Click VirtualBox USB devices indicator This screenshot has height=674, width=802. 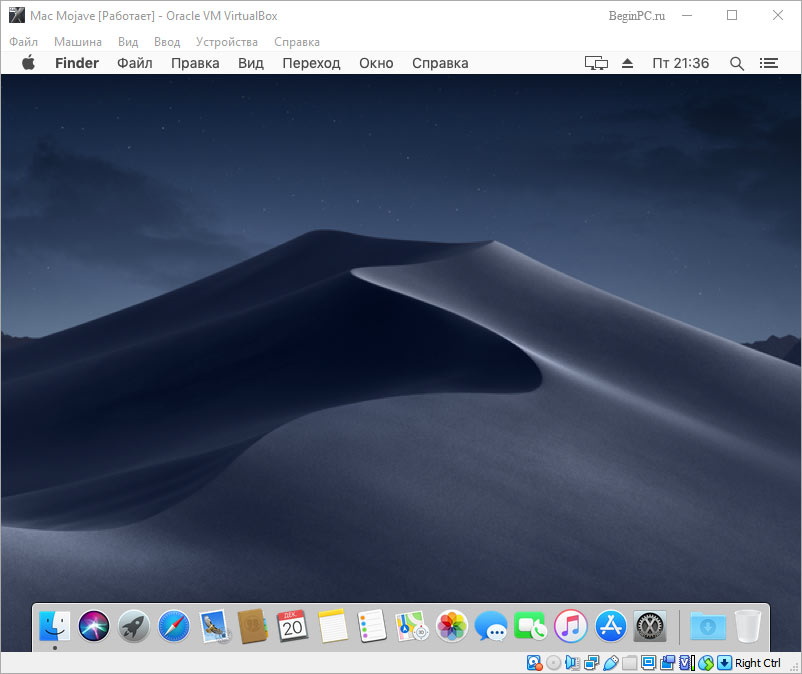(610, 663)
